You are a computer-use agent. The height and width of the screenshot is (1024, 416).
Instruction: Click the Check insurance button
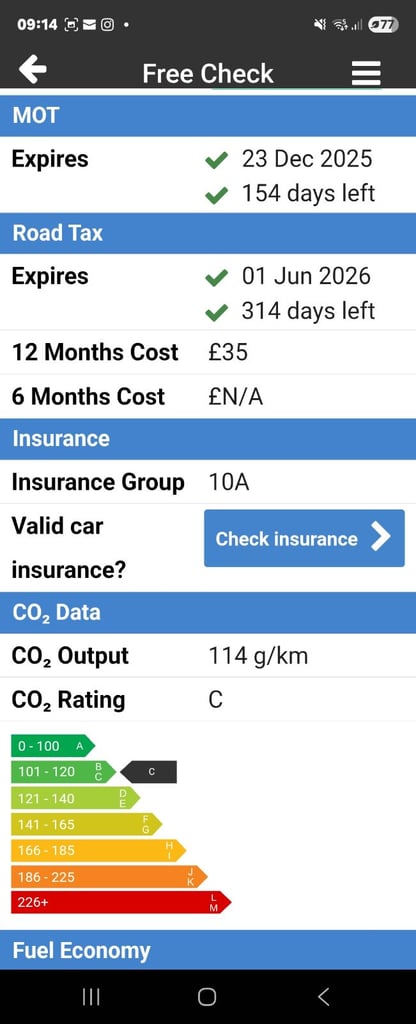(304, 538)
